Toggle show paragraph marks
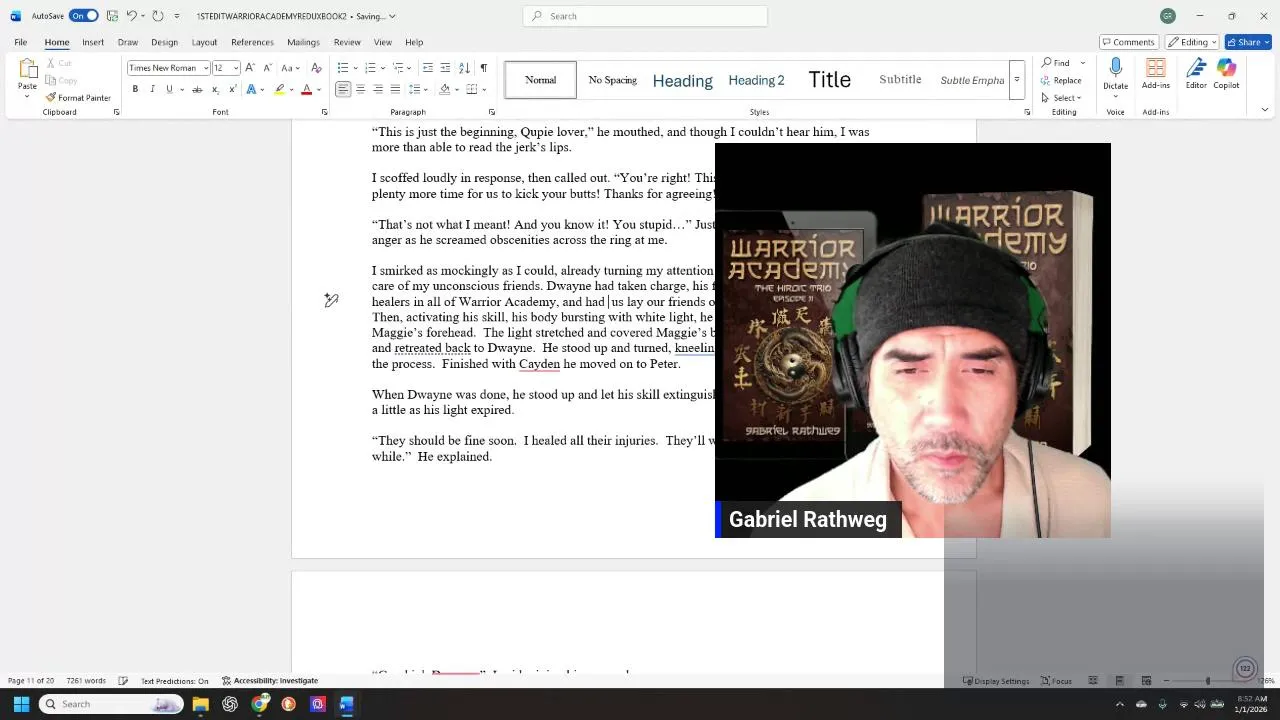1280x720 pixels. (x=484, y=68)
